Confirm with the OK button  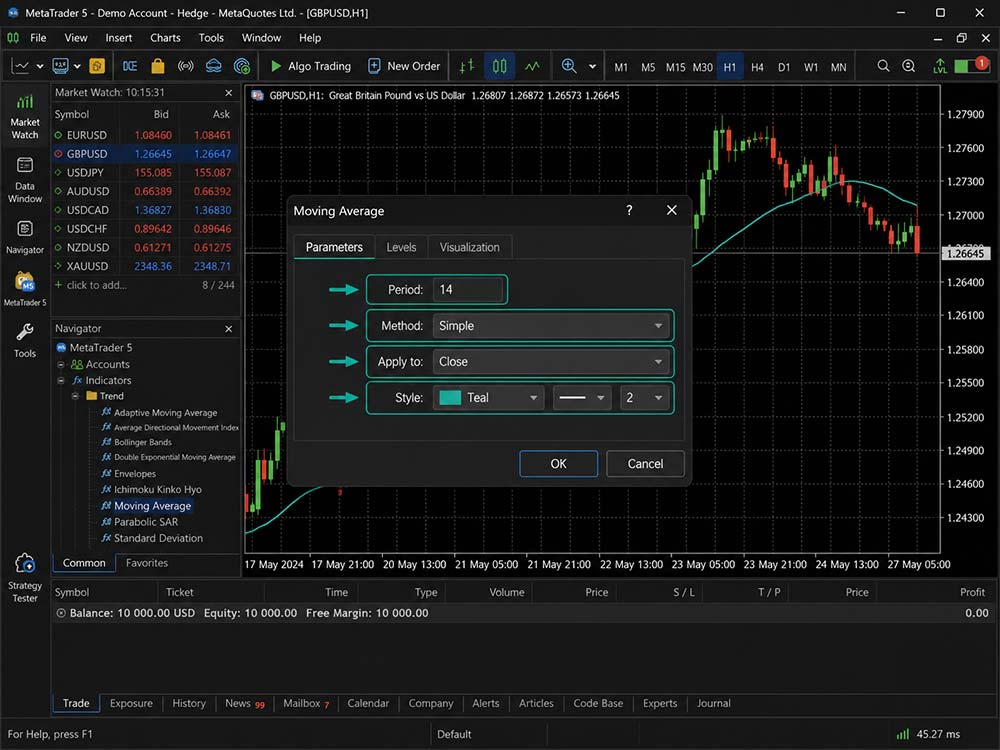pyautogui.click(x=559, y=464)
